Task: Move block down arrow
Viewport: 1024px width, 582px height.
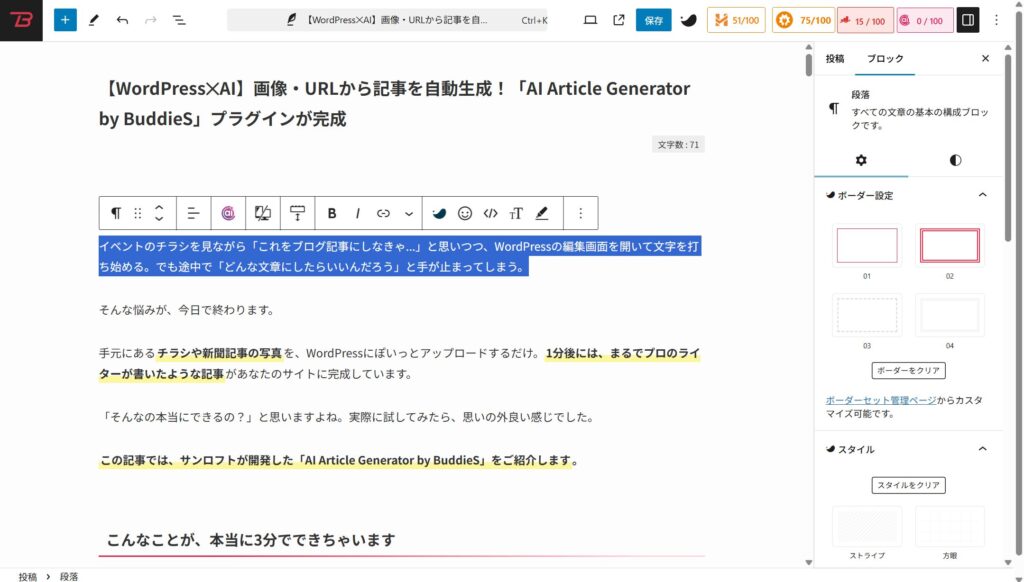Action: pos(159,219)
